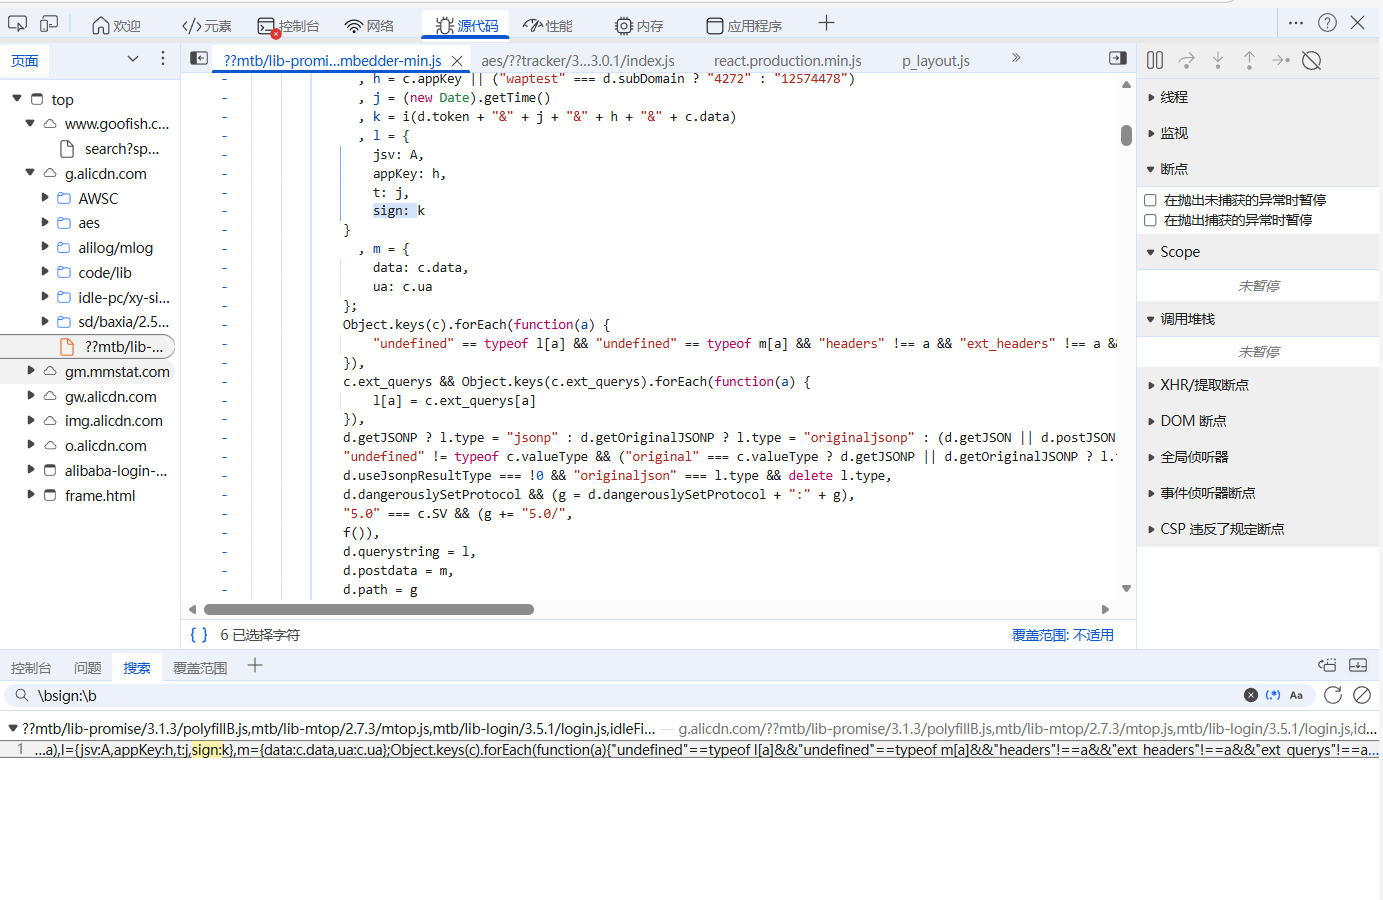Viewport: 1383px width, 900px height.
Task: Click the horizontal scrollbar of the code editor
Action: coord(369,609)
